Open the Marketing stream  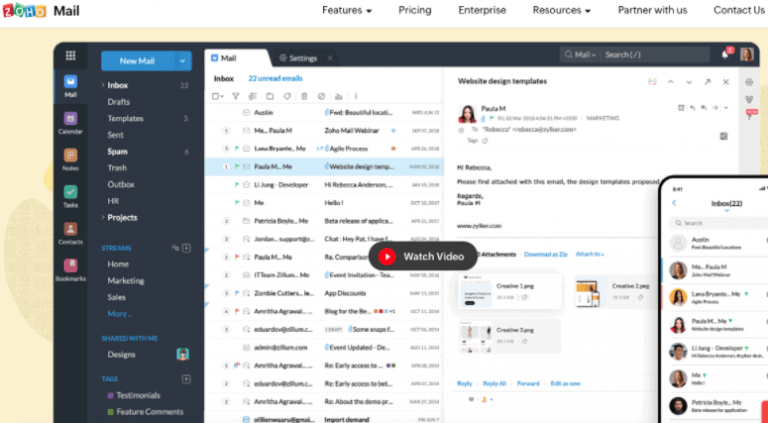coord(126,281)
